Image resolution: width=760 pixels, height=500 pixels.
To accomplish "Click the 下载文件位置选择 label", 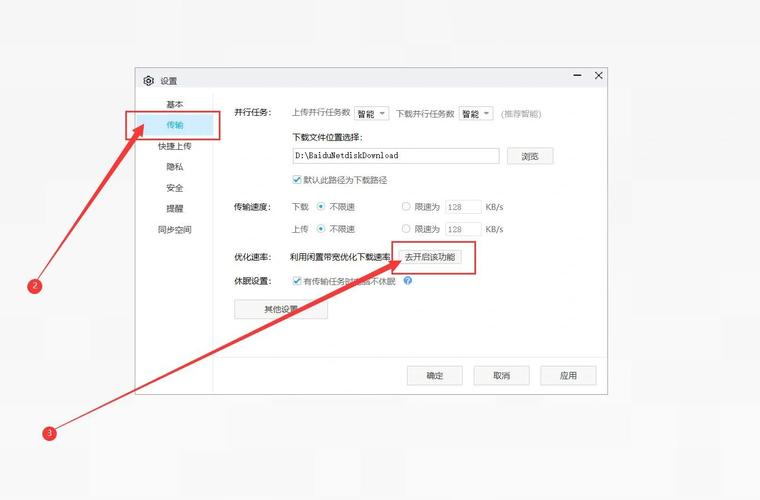I will [327, 137].
